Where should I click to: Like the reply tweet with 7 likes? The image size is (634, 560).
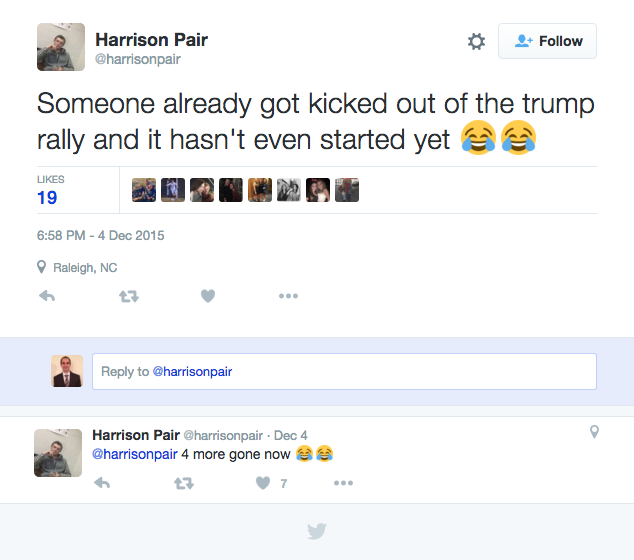(263, 483)
